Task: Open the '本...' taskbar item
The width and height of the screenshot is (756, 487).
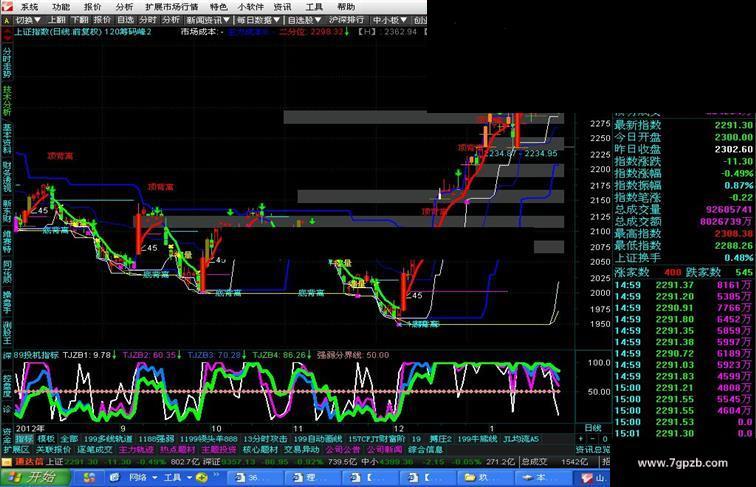Action: click(x=543, y=478)
